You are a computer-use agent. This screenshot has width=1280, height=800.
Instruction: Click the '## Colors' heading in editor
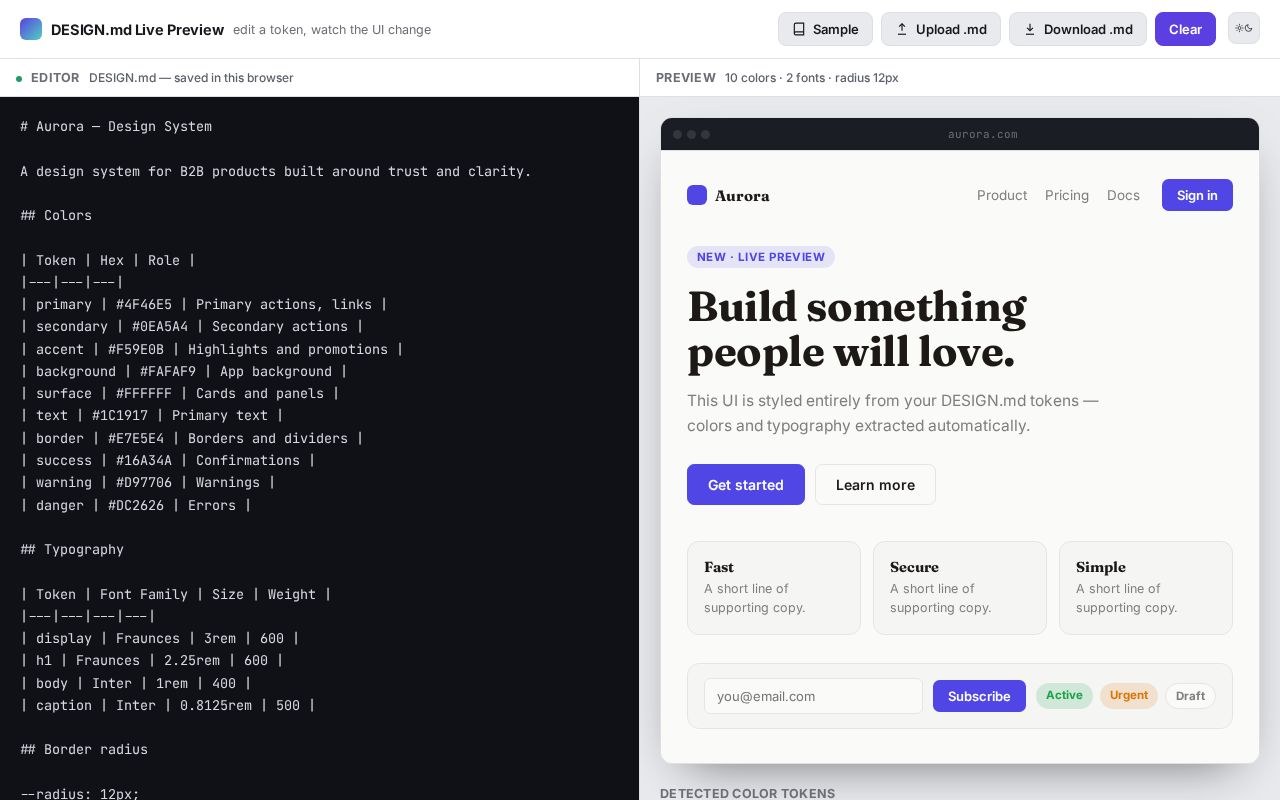[56, 215]
